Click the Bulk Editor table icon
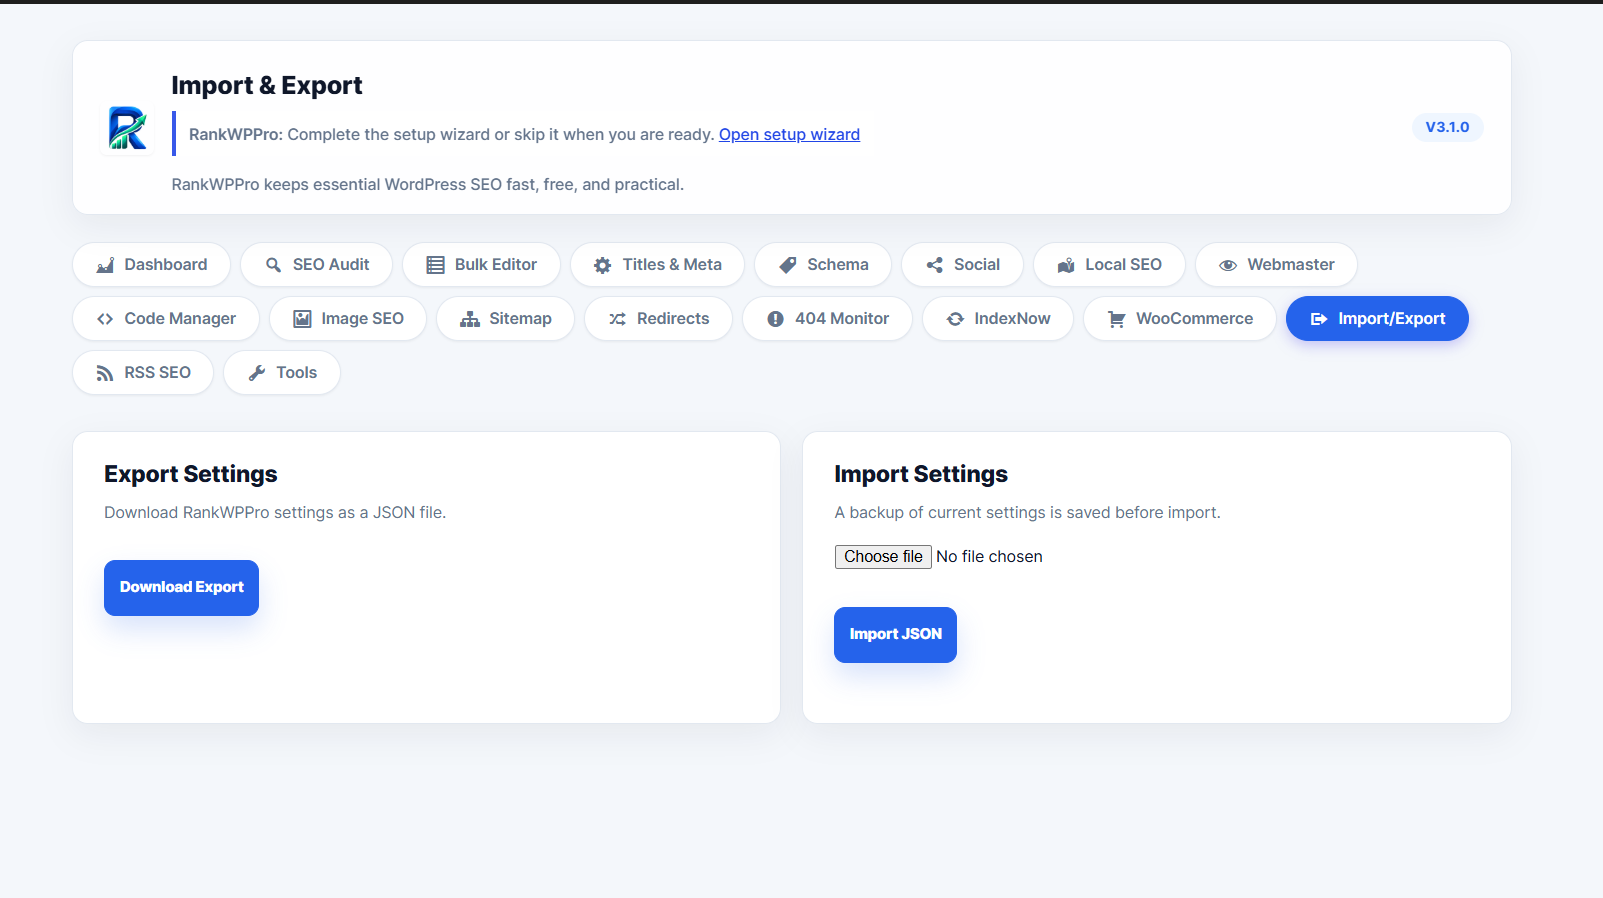Image resolution: width=1603 pixels, height=898 pixels. pos(435,265)
